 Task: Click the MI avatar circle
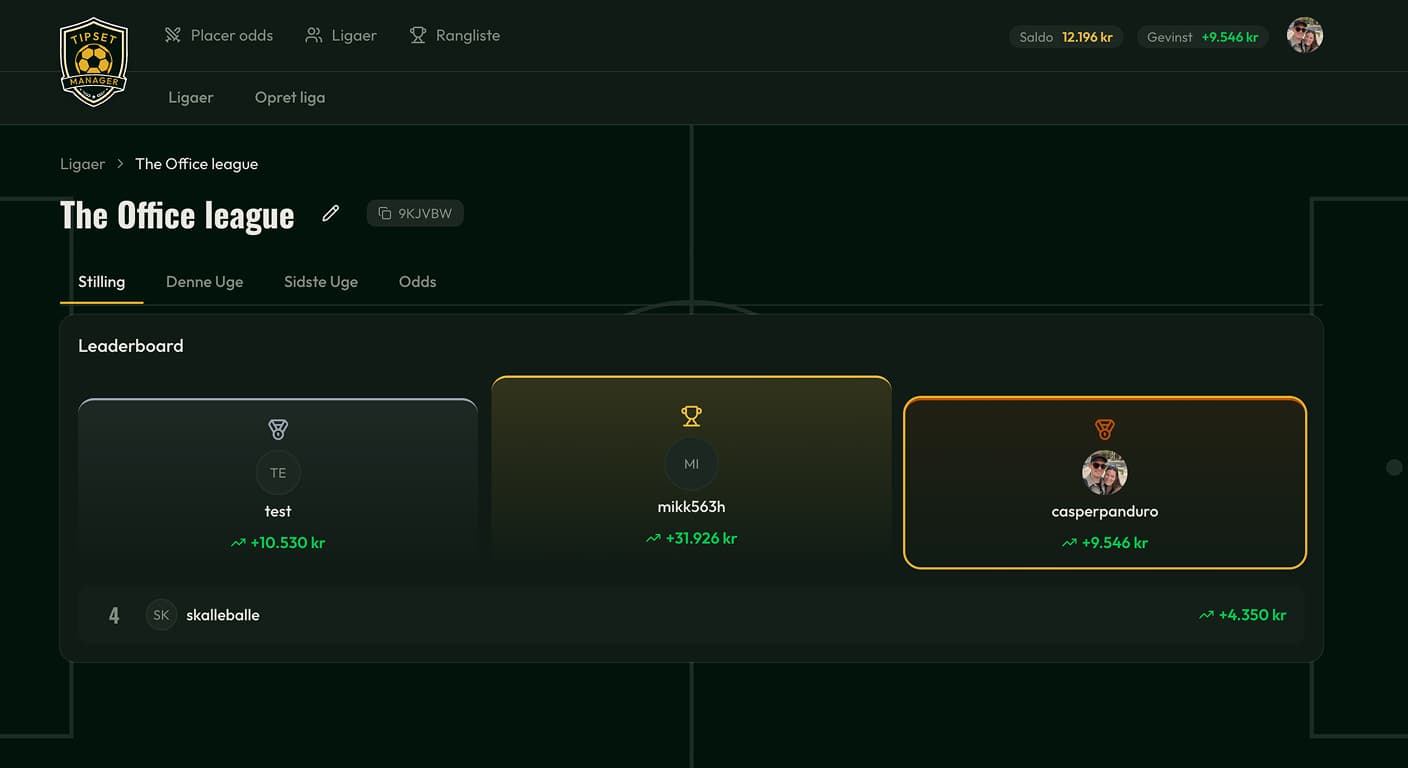click(691, 464)
